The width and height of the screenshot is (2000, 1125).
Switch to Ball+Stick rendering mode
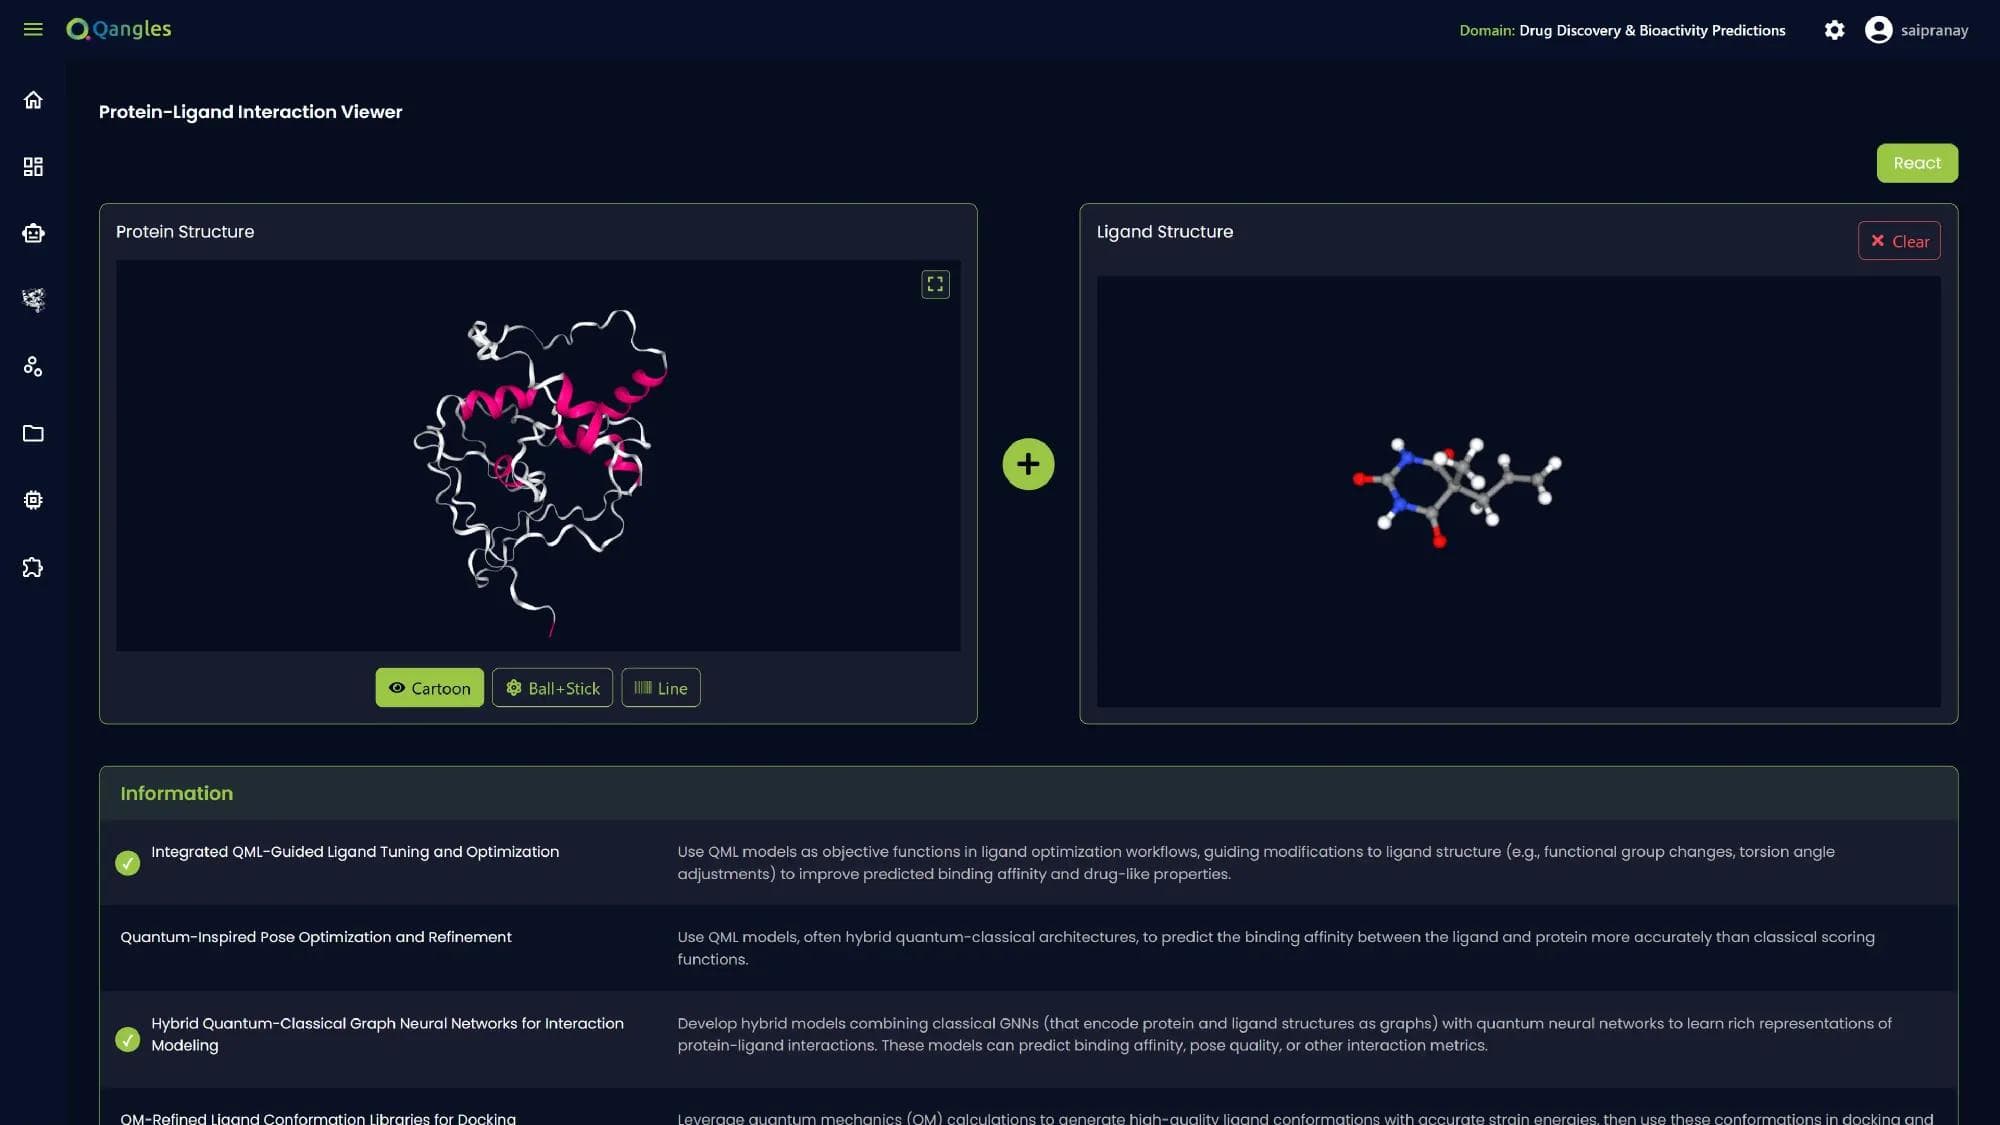click(552, 687)
